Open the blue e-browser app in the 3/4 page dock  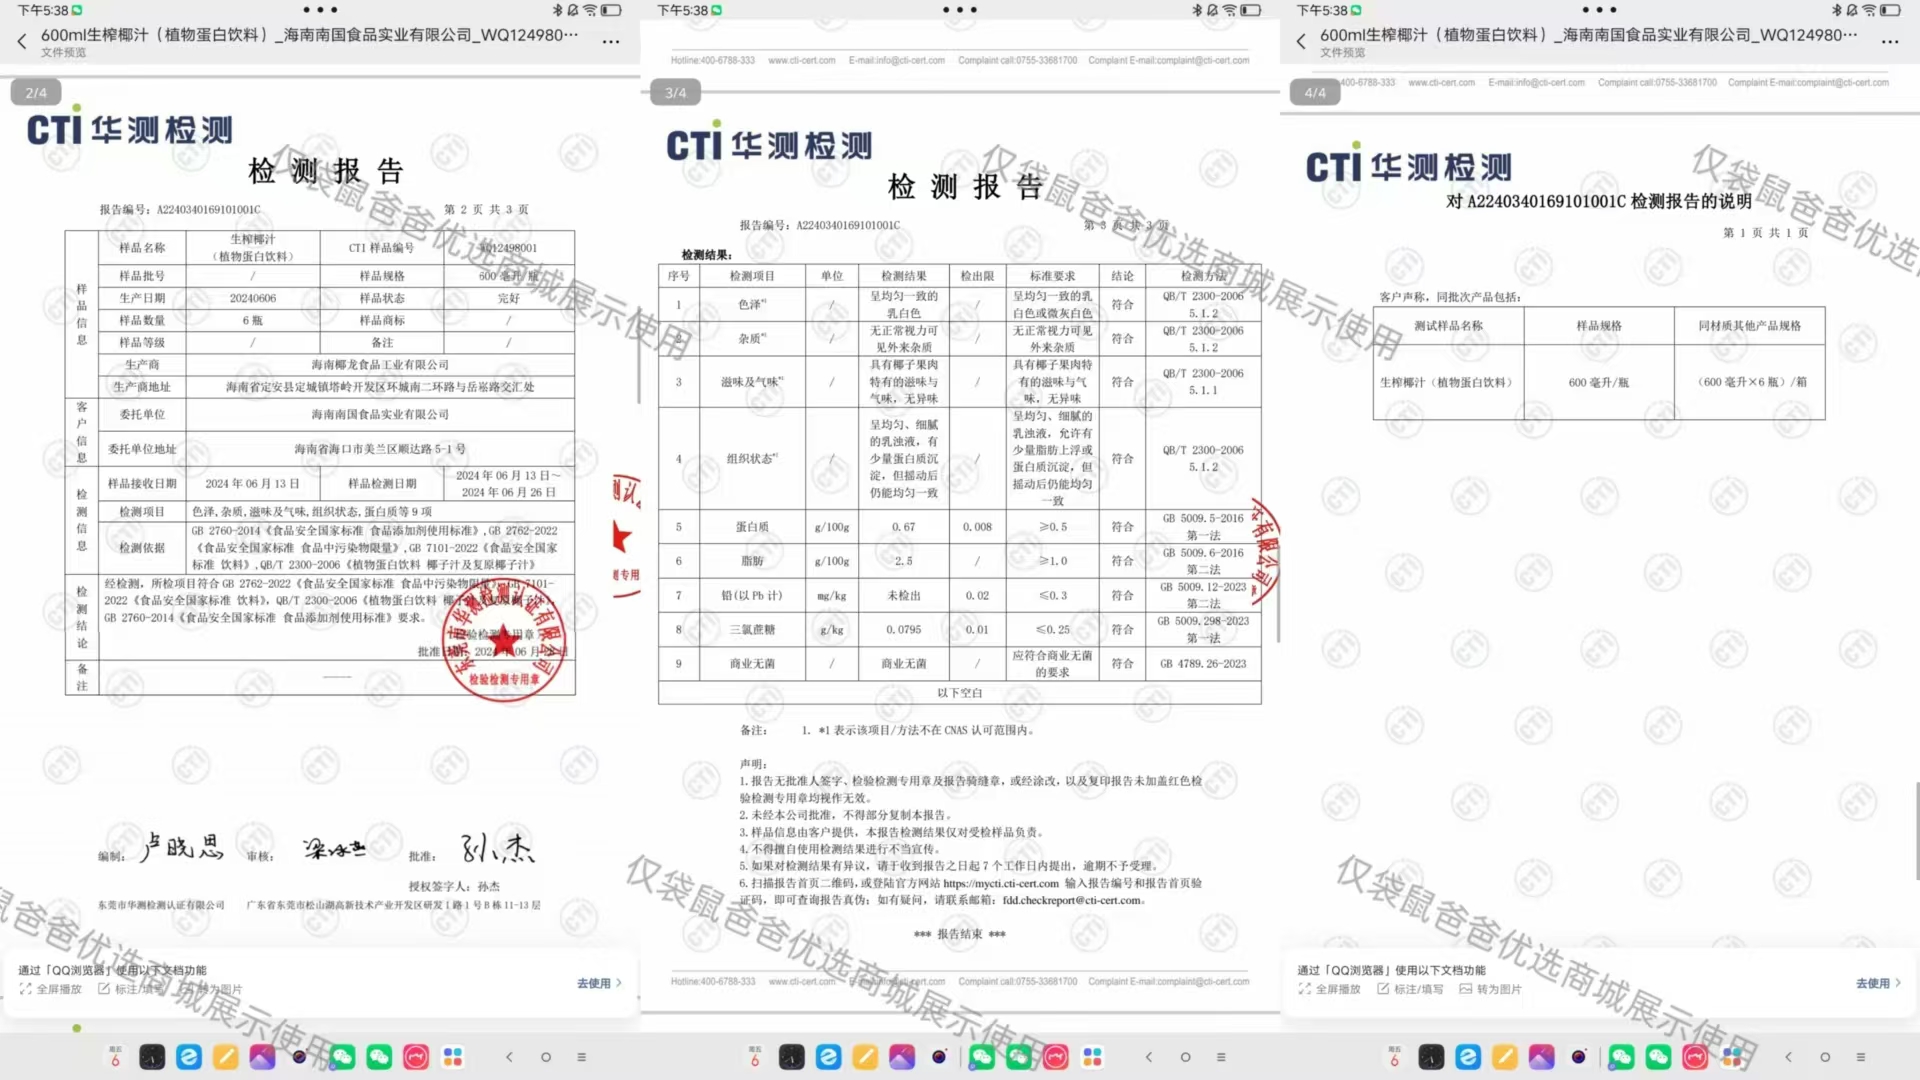point(828,1057)
